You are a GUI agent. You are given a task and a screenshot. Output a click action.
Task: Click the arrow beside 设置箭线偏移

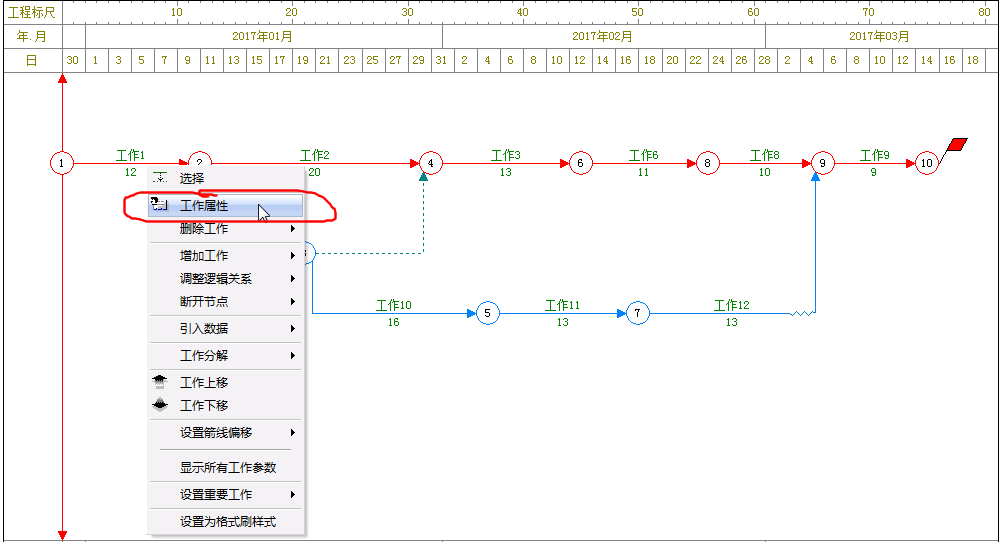[x=292, y=433]
